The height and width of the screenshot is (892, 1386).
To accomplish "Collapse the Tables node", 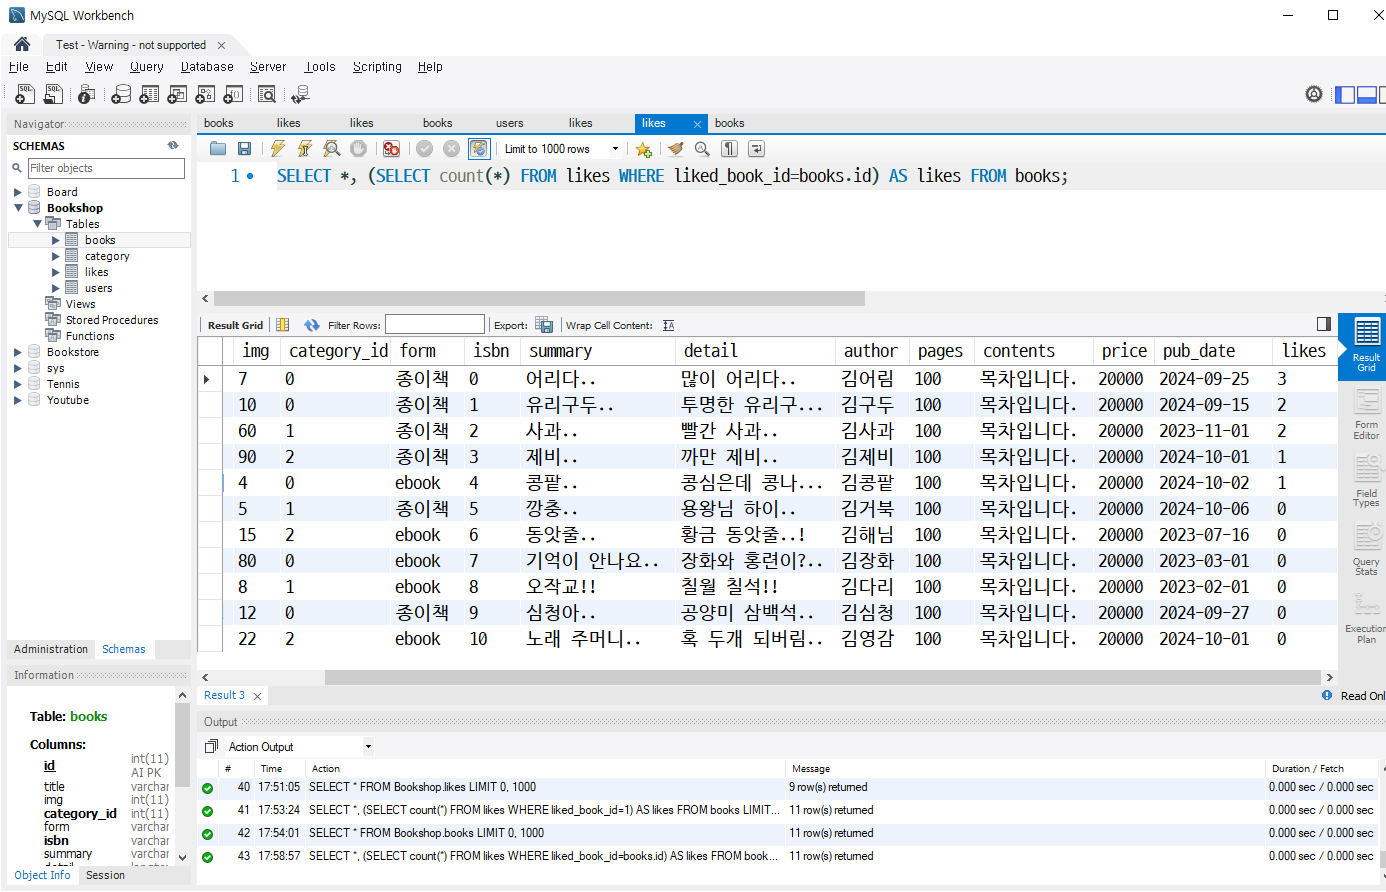I will pyautogui.click(x=37, y=224).
